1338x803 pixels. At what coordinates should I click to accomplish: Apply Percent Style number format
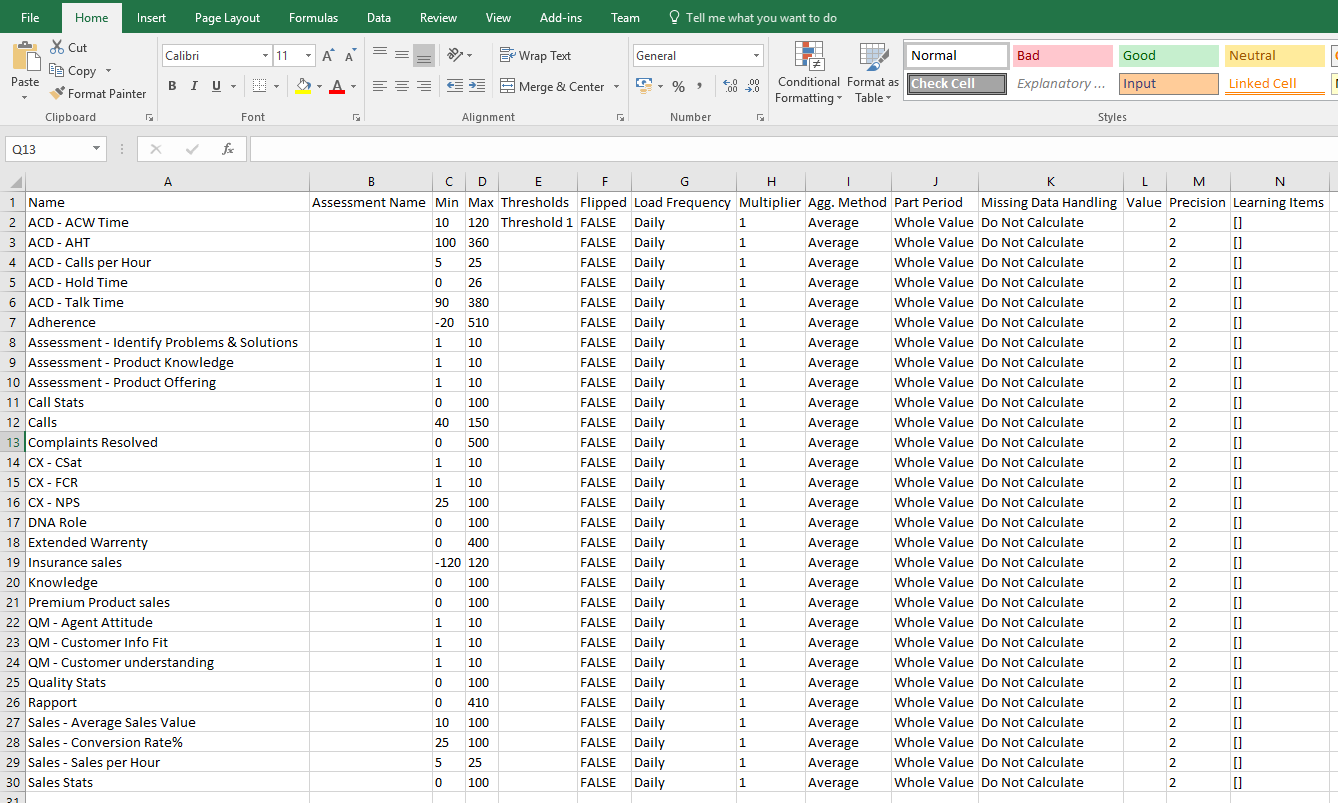[678, 87]
